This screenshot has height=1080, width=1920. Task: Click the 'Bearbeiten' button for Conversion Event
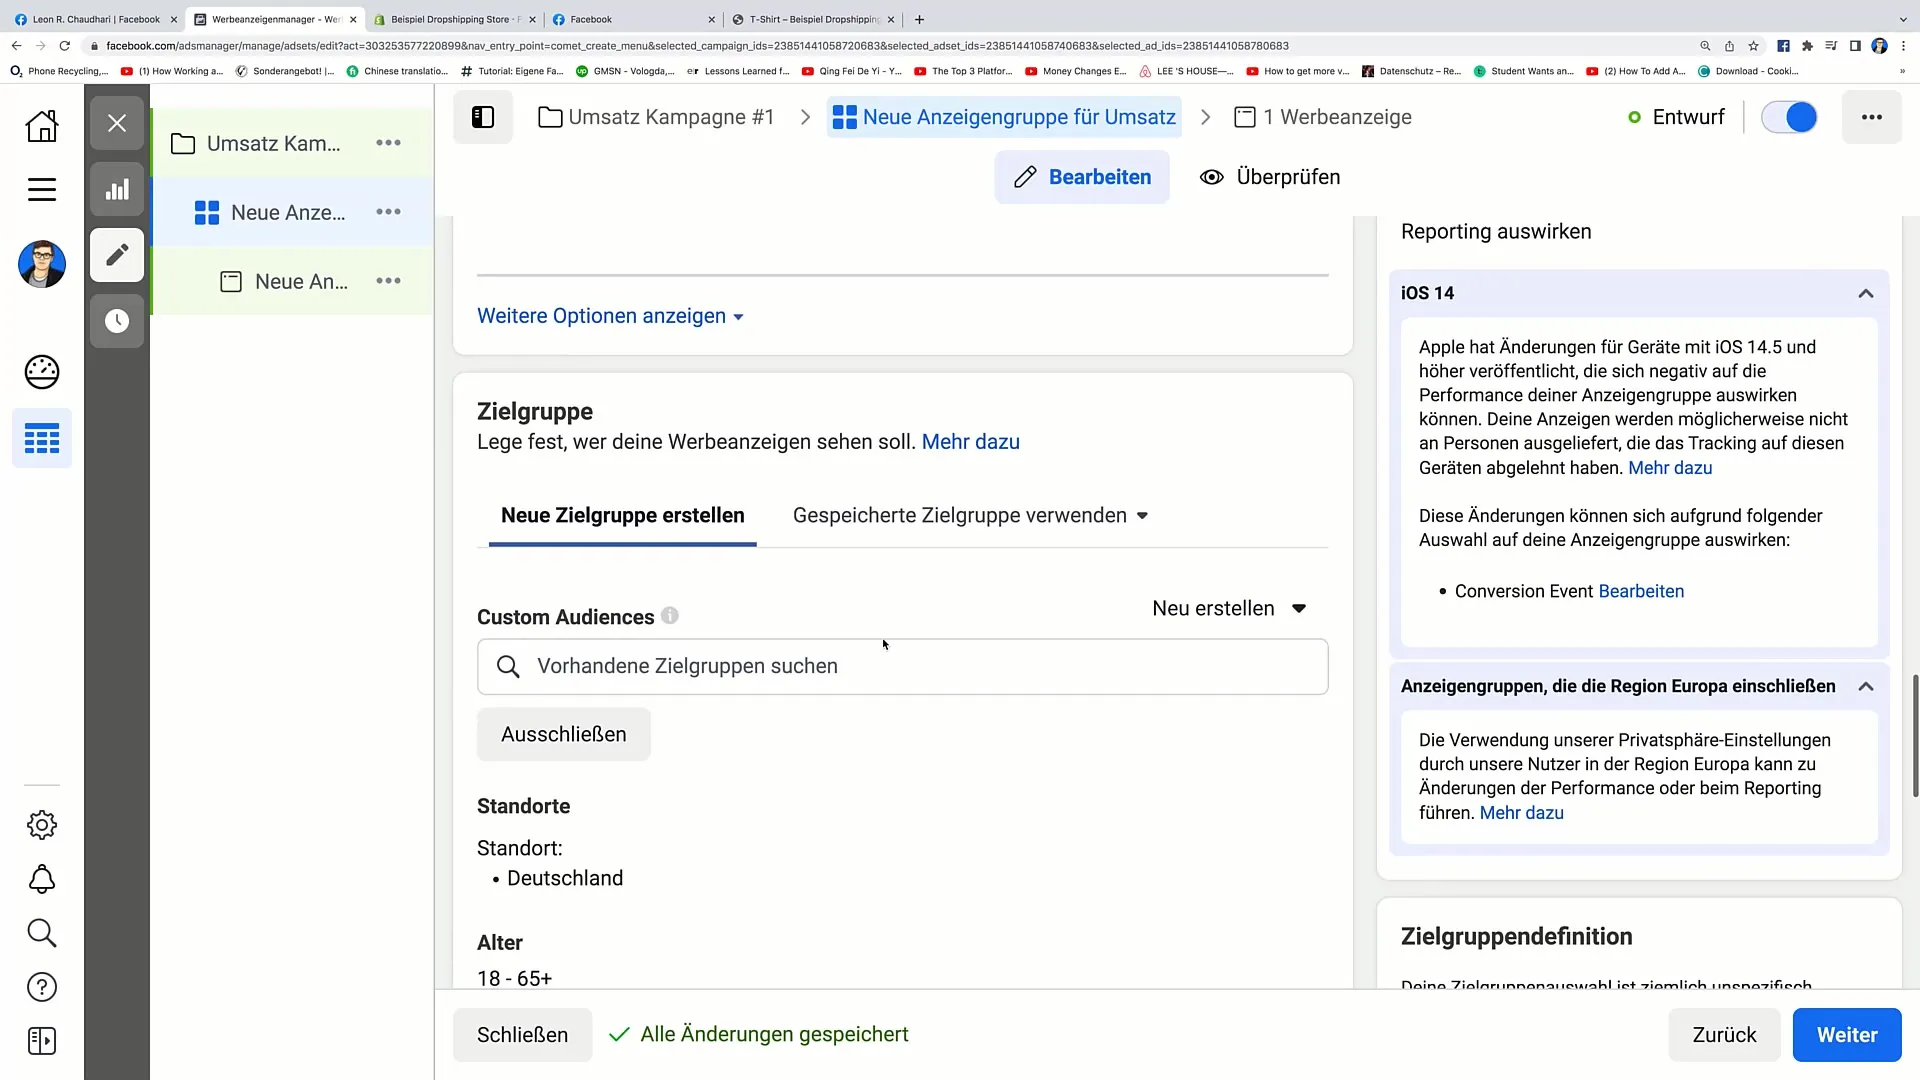pyautogui.click(x=1642, y=591)
